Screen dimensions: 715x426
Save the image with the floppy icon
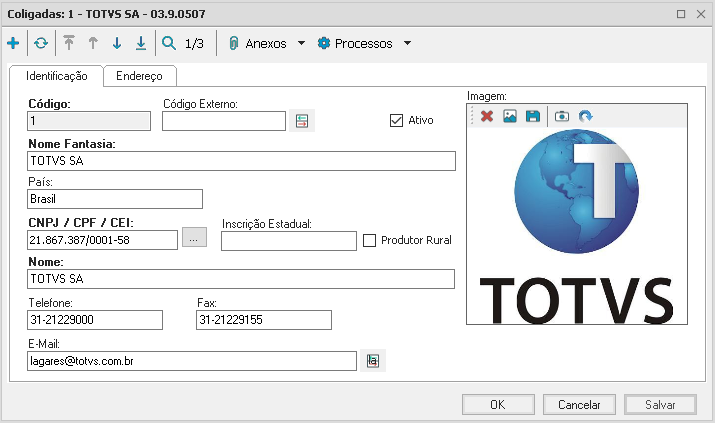(533, 116)
